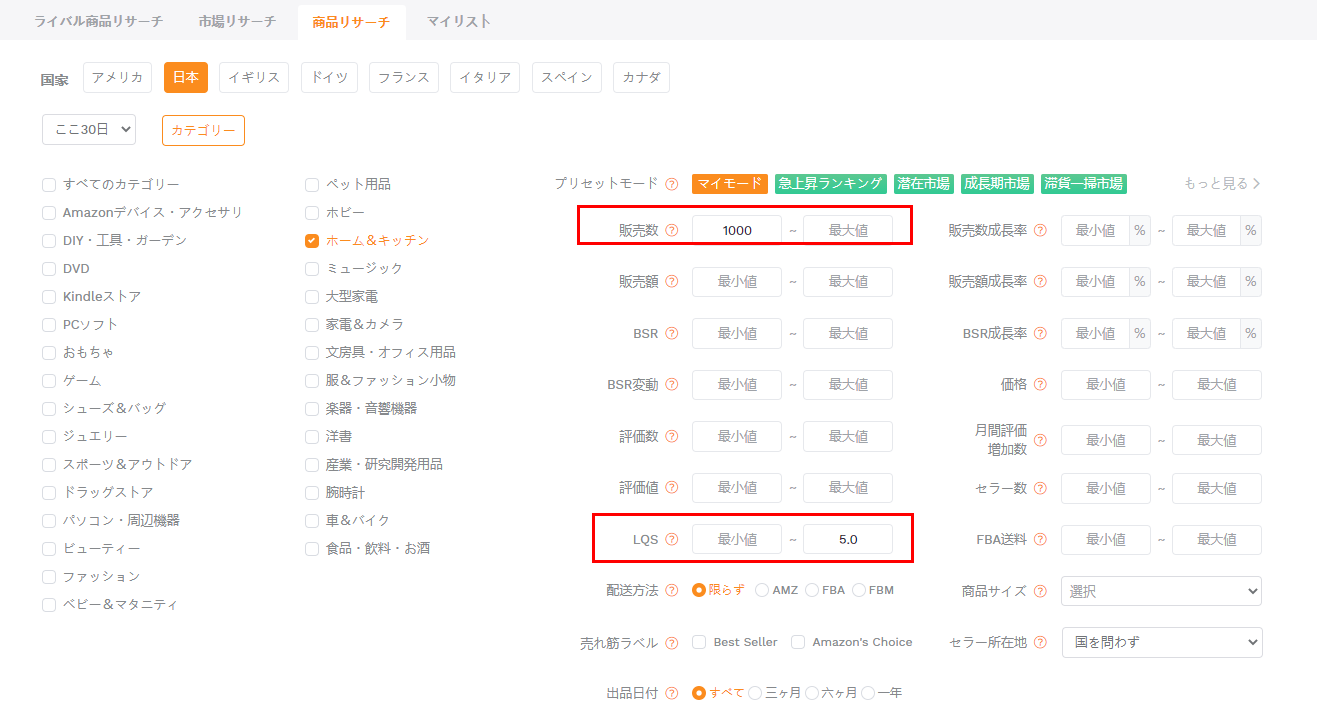Screen dimensions: 1317x721
Task: Click help icon next to 評価値
Action: tap(672, 487)
